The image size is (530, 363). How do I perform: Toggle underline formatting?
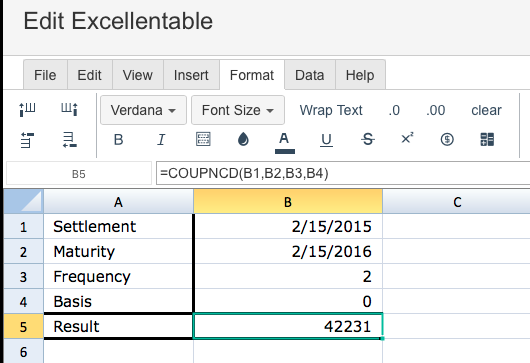click(326, 140)
